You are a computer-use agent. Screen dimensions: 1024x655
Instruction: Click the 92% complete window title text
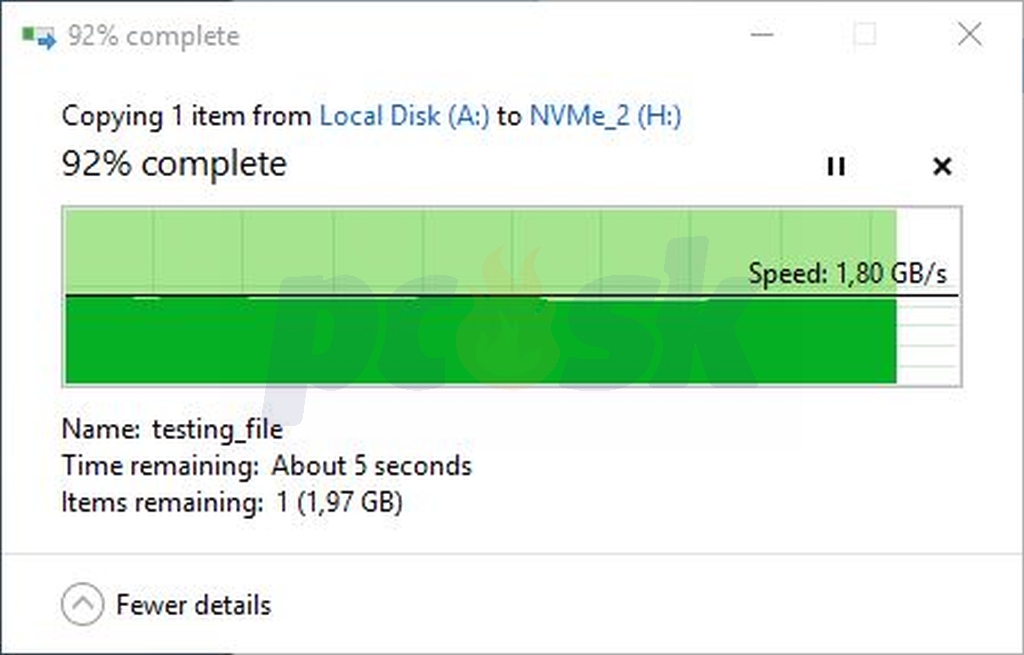click(154, 37)
